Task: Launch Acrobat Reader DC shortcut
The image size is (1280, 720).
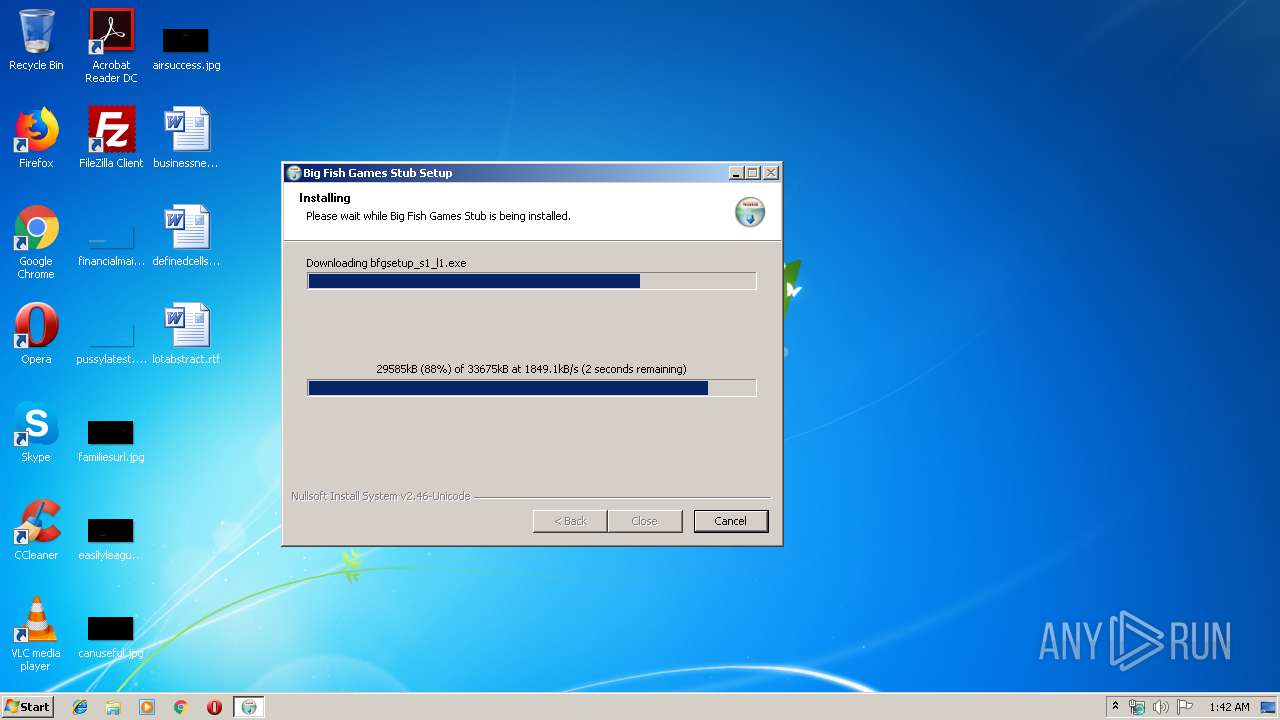Action: 111,46
